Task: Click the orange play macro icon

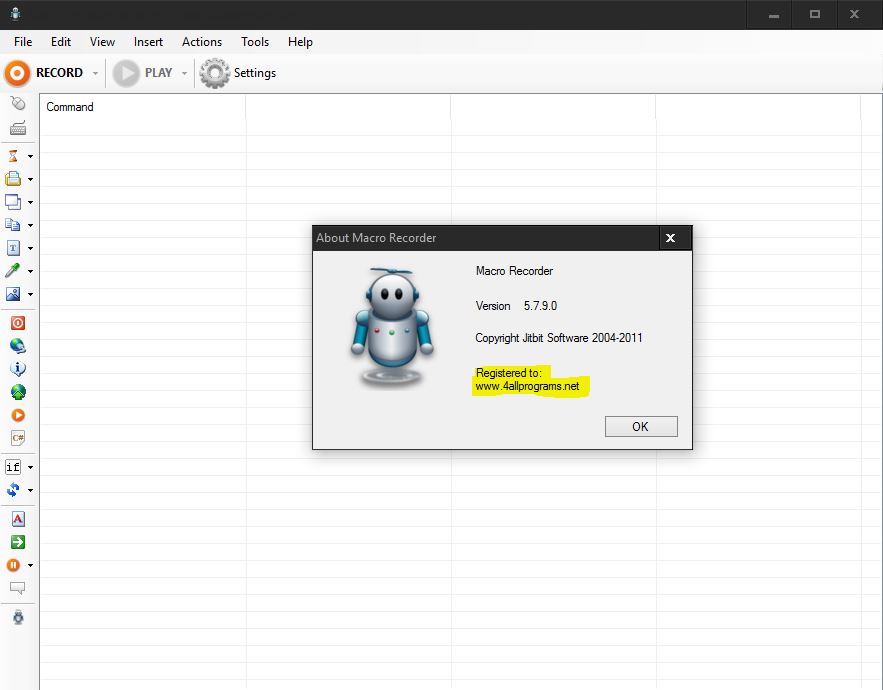Action: [x=18, y=415]
